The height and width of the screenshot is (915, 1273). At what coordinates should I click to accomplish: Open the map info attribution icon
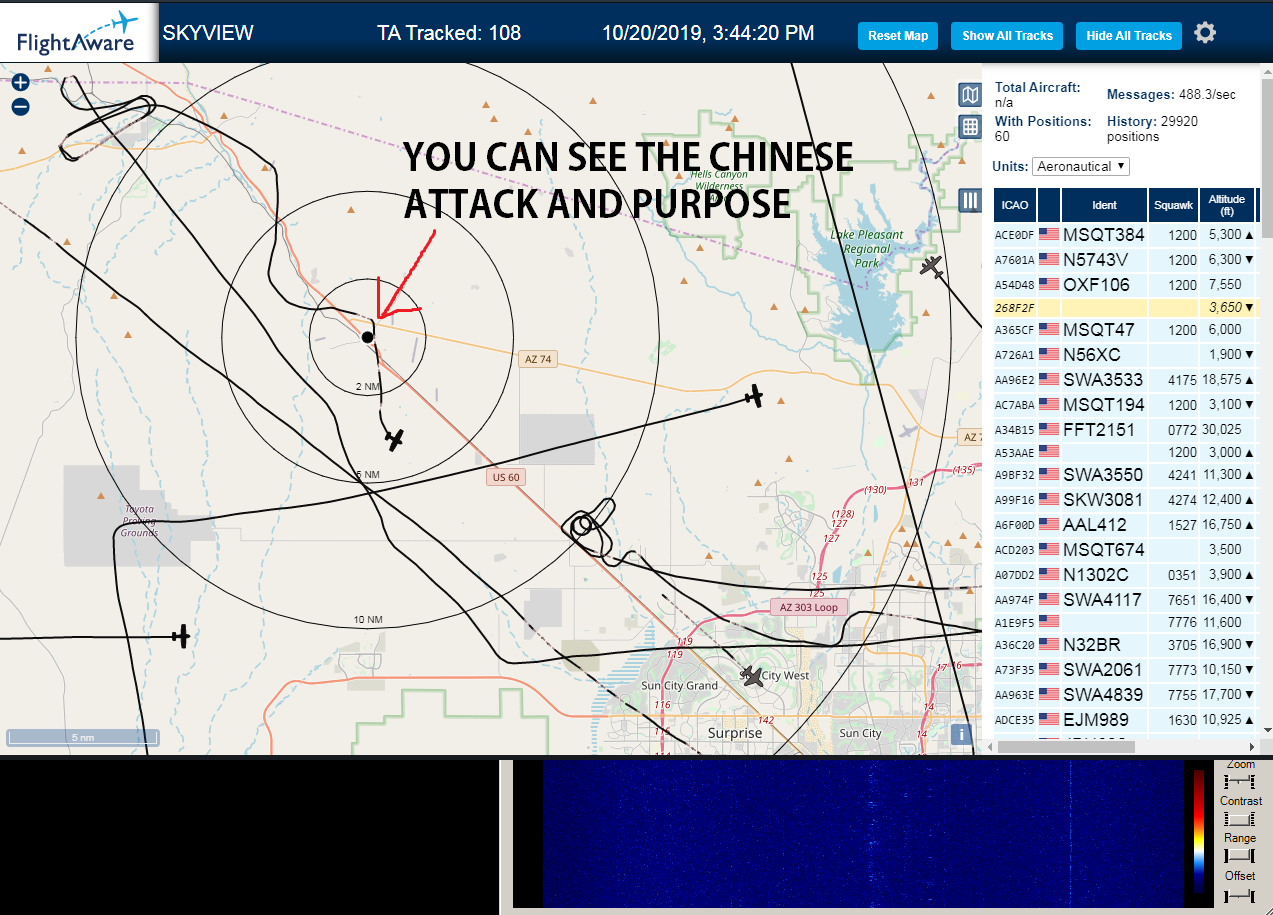(x=961, y=734)
